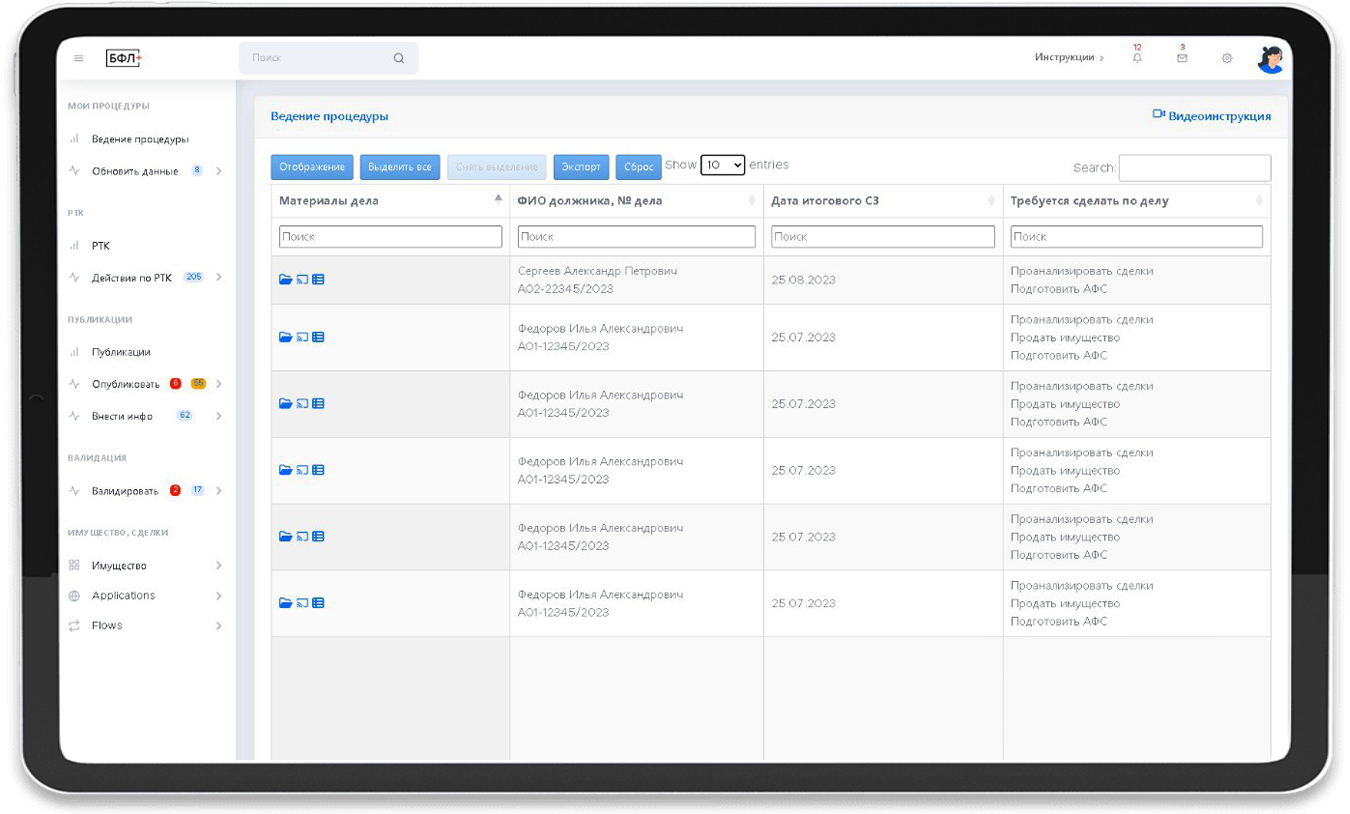Viewport: 1350px width, 814px height.
Task: Click the table Search input field
Action: pyautogui.click(x=1195, y=168)
